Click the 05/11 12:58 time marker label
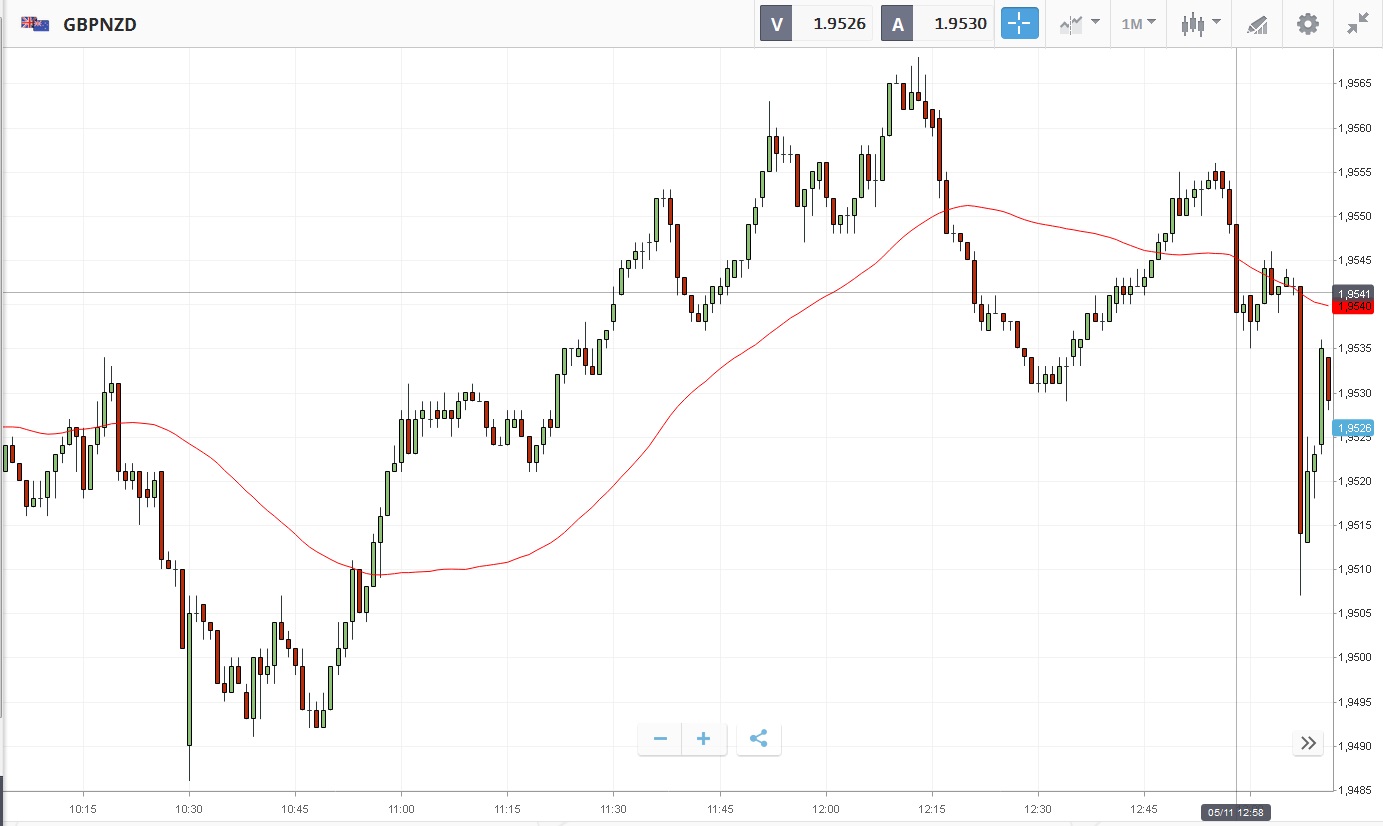The image size is (1383, 826). click(x=1236, y=812)
